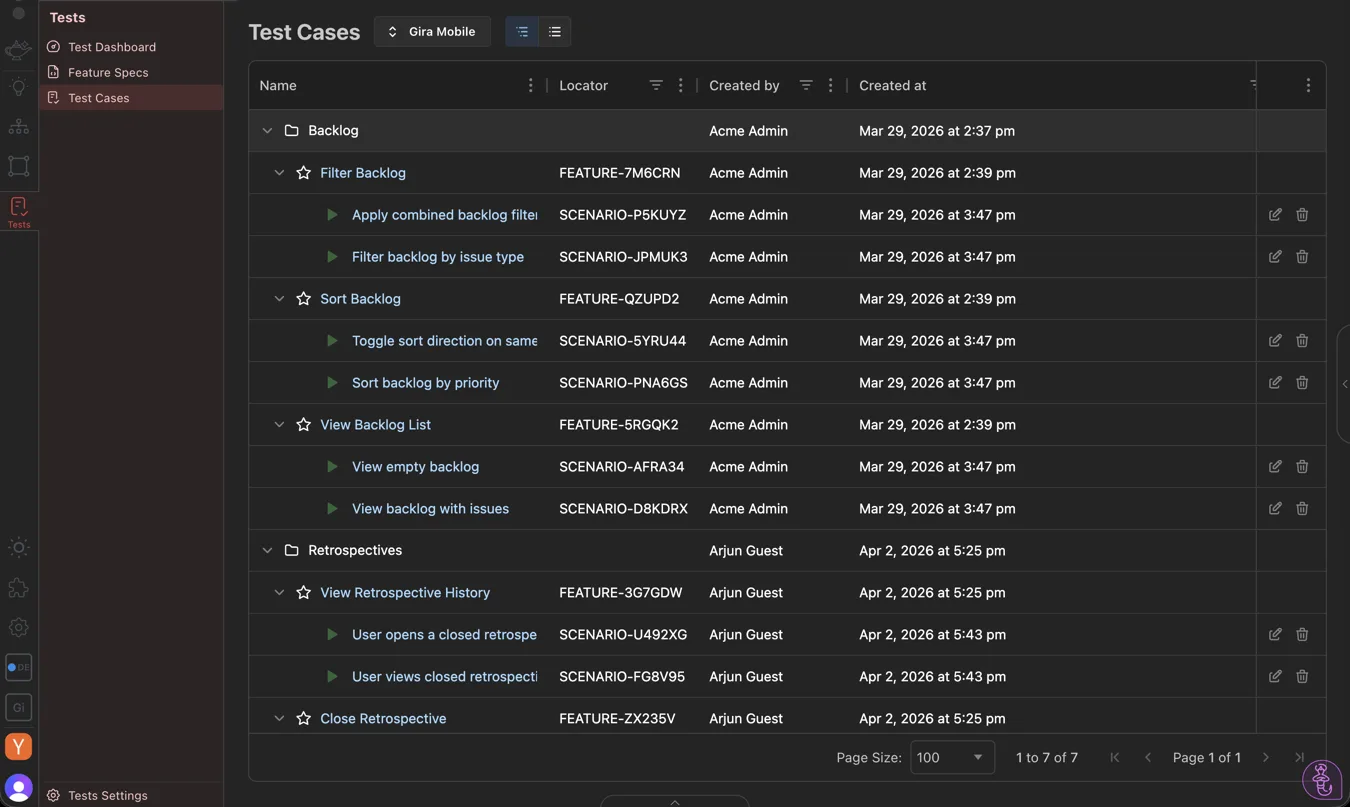Screen dimensions: 1350x807
Task: Edit Apply combined backlog filter scenario
Action: coord(1275,215)
